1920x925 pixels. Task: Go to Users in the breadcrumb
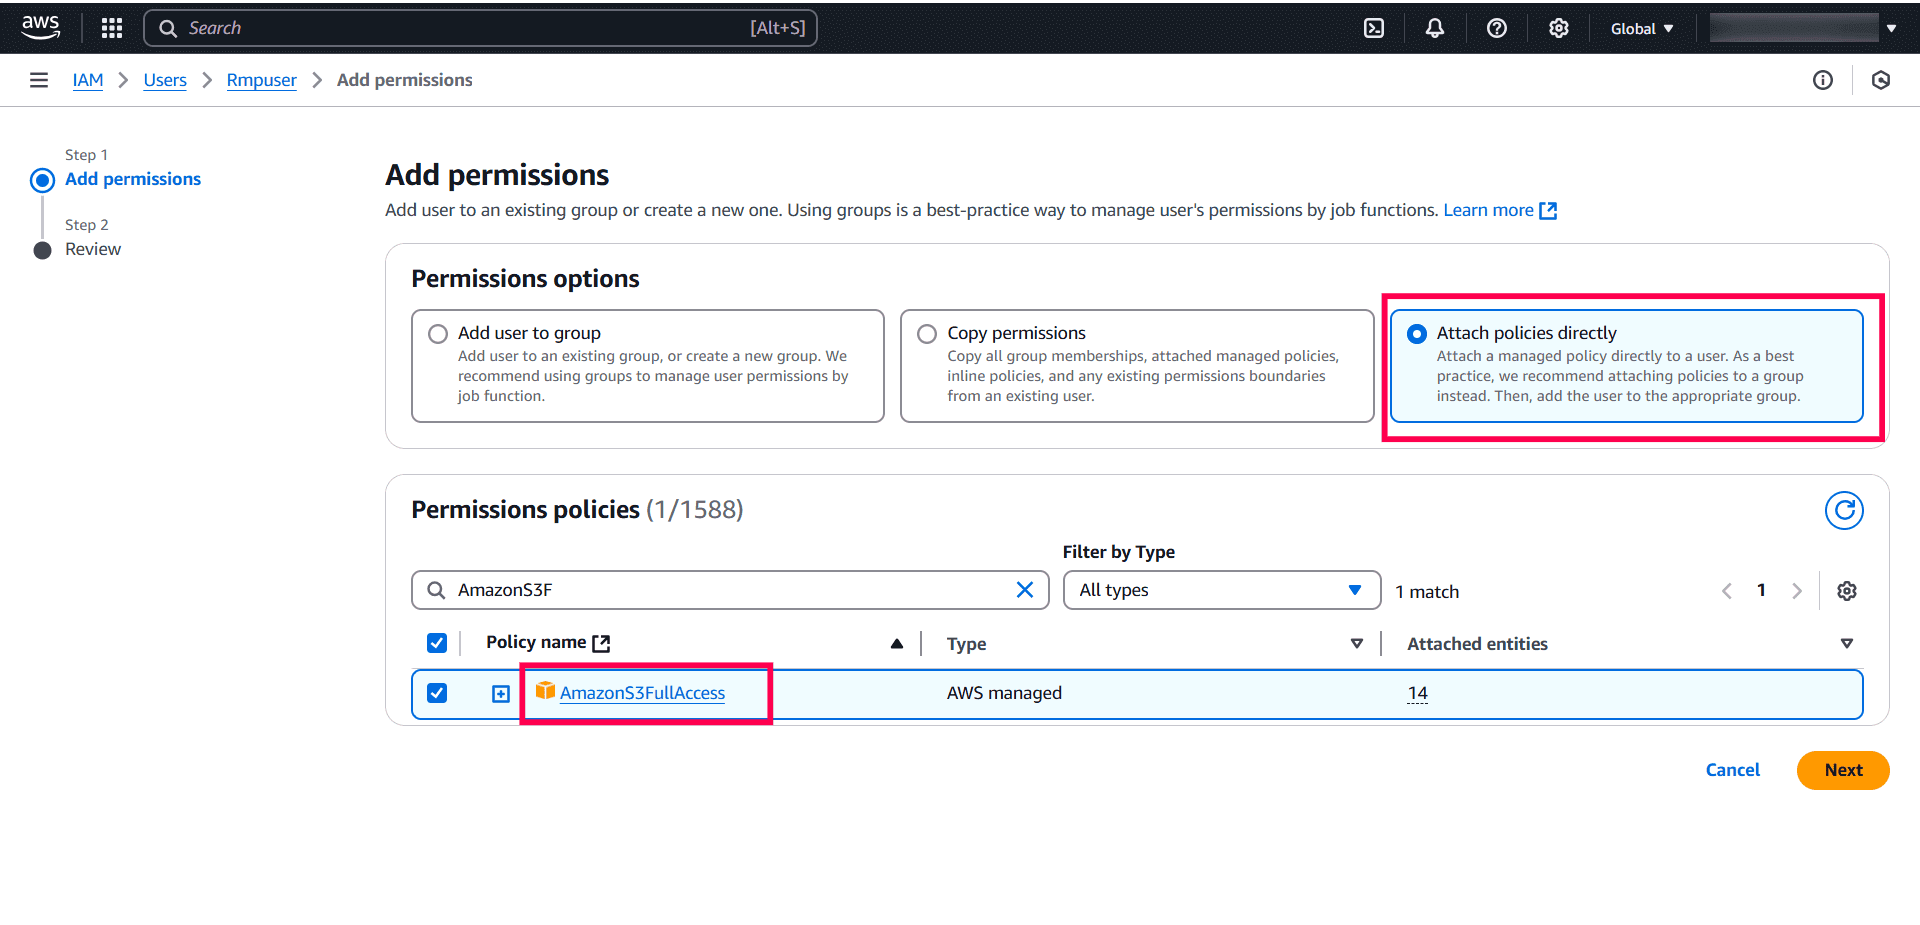pyautogui.click(x=165, y=80)
